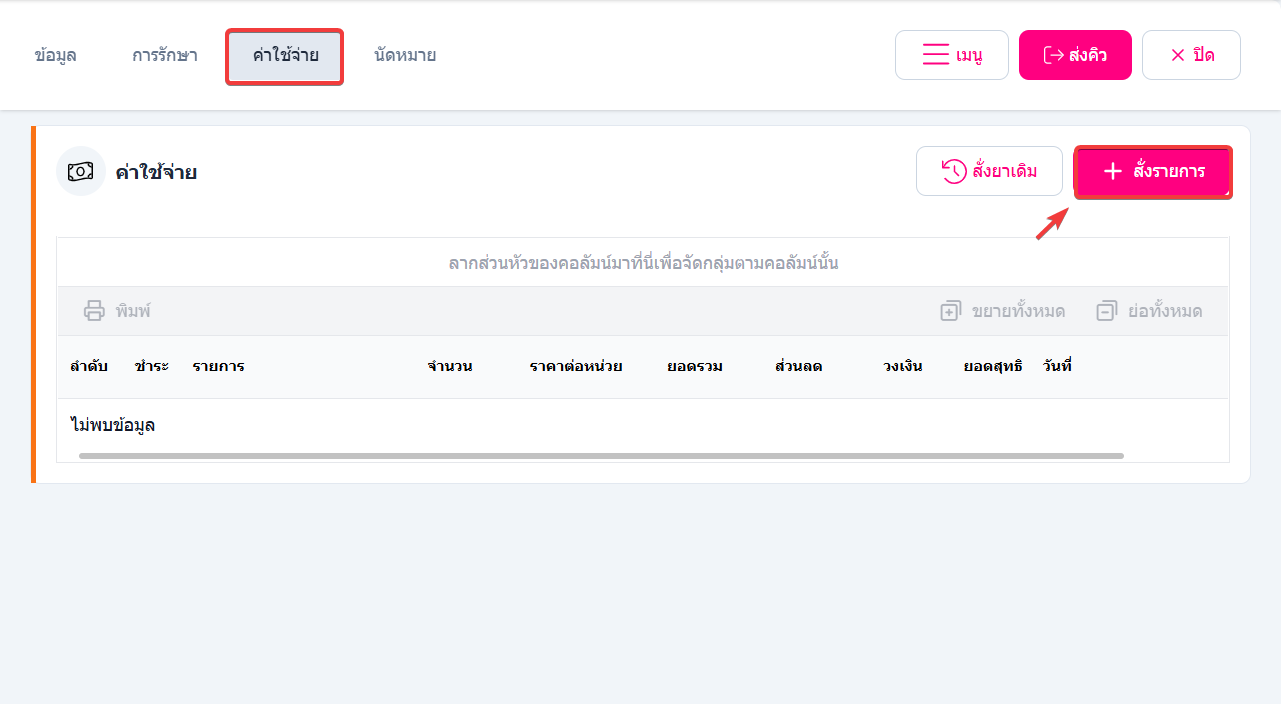This screenshot has width=1281, height=704.
Task: Click the column grouping drop area text
Action: [643, 264]
